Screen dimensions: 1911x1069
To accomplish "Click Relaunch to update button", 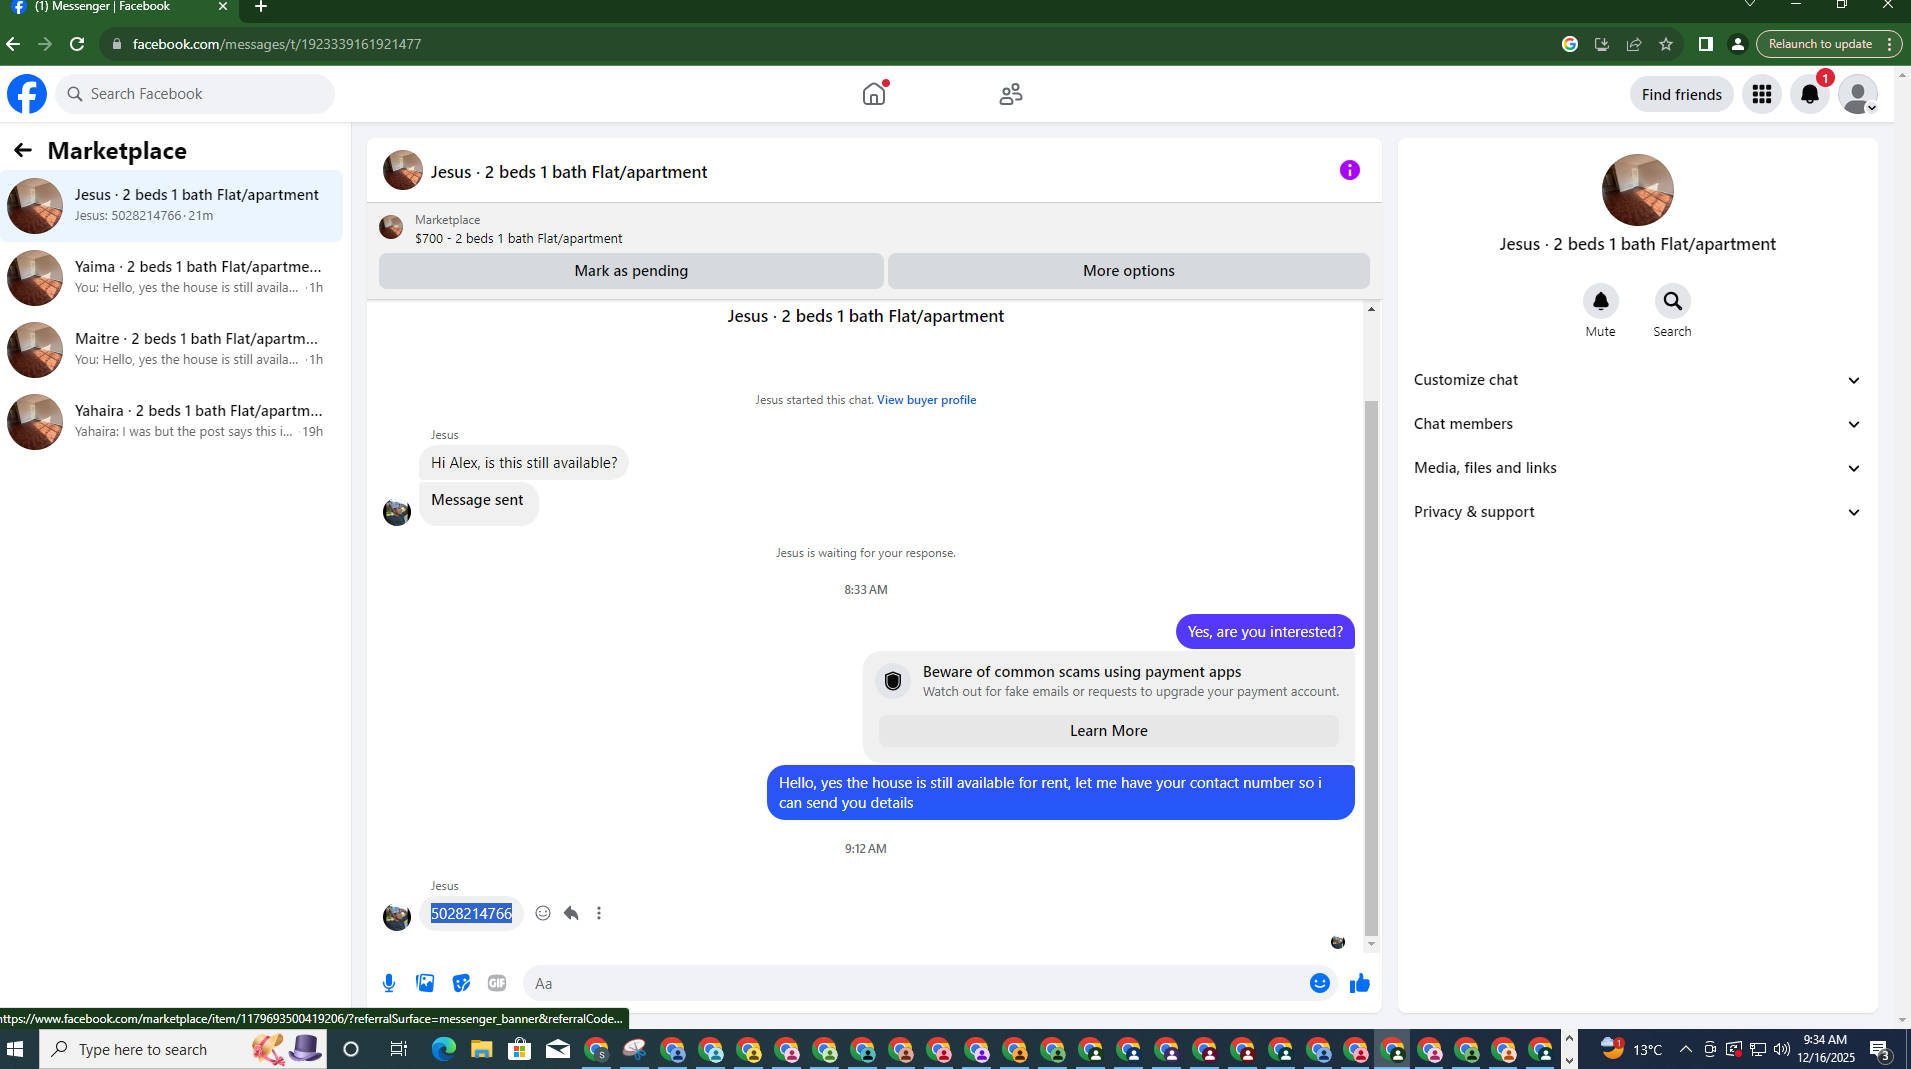I will [1820, 44].
